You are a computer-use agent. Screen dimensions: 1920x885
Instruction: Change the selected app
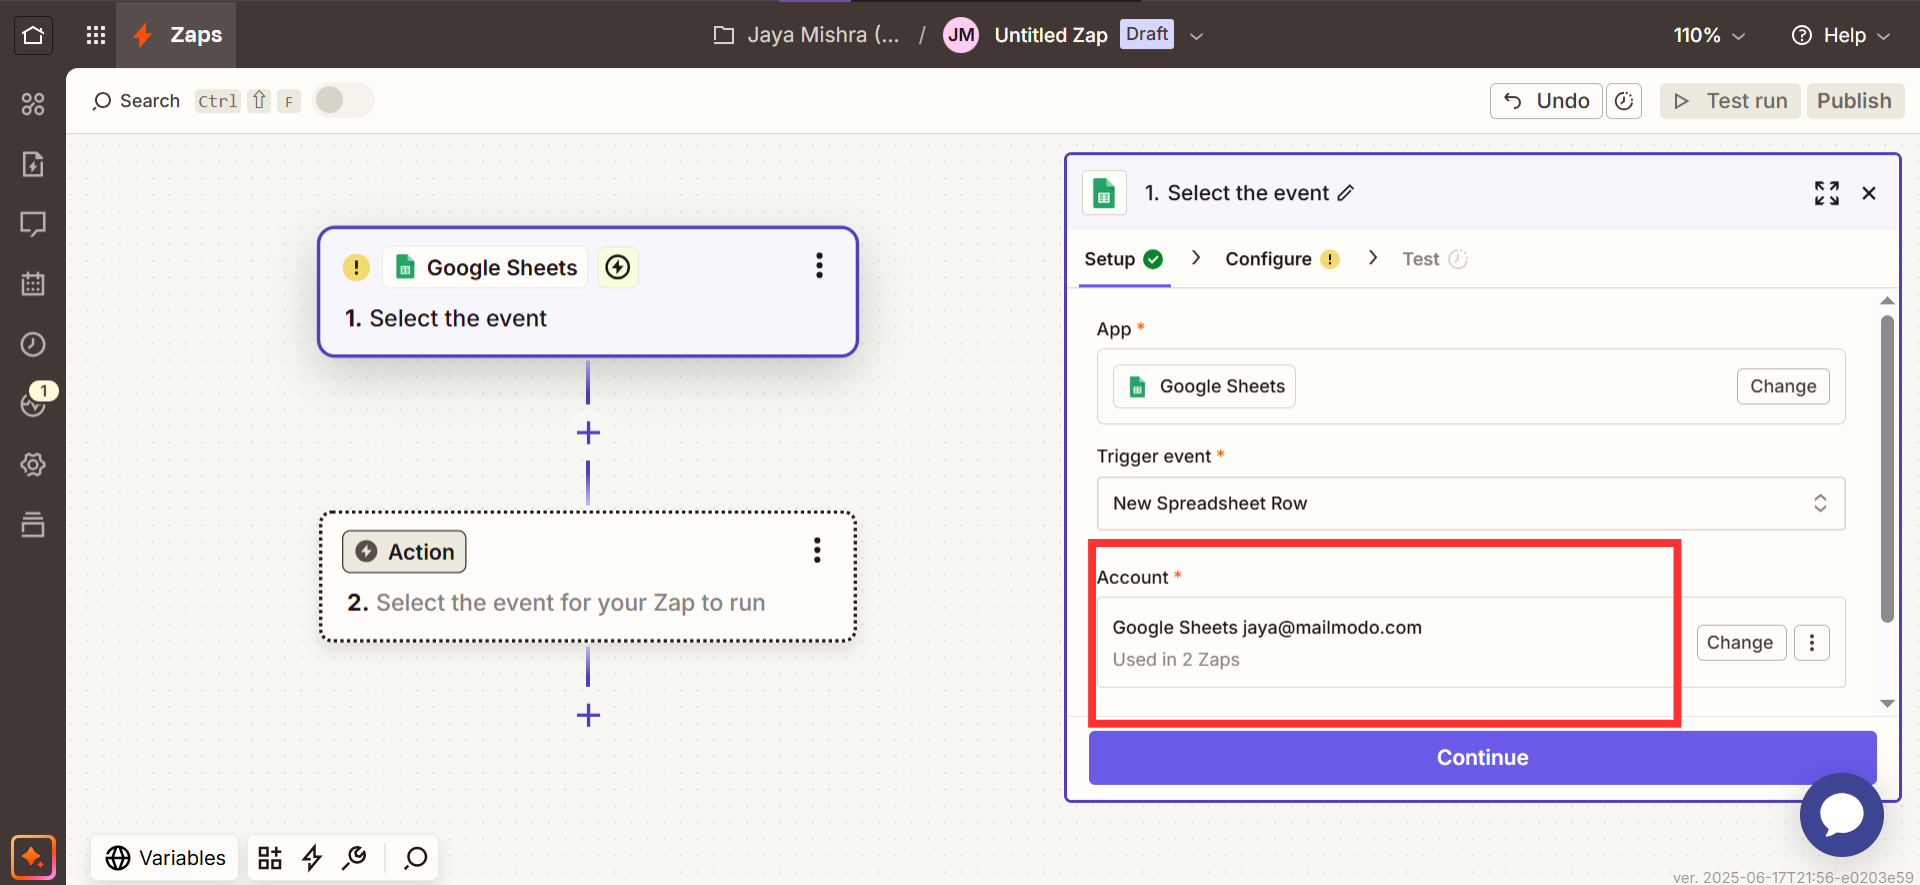[1783, 386]
